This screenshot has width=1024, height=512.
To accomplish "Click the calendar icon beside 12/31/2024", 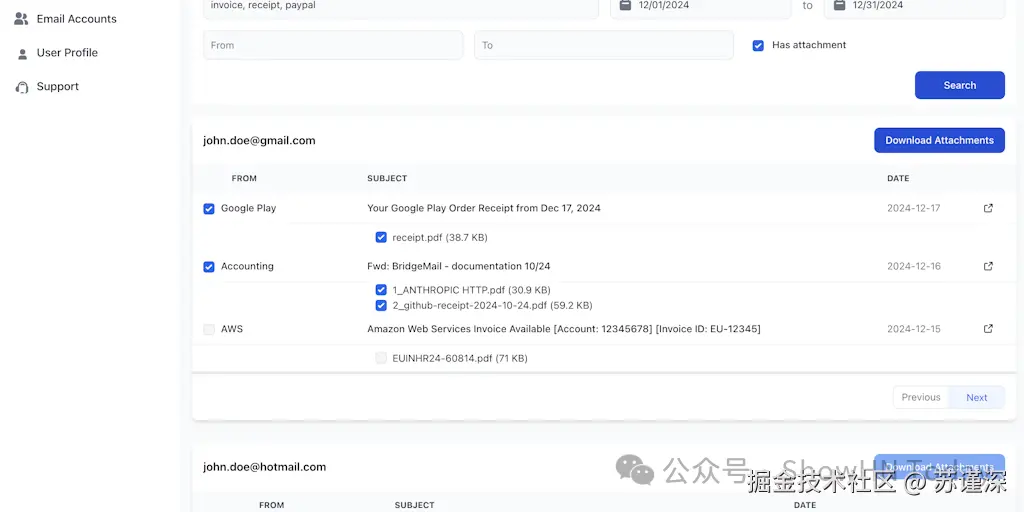I will point(839,5).
